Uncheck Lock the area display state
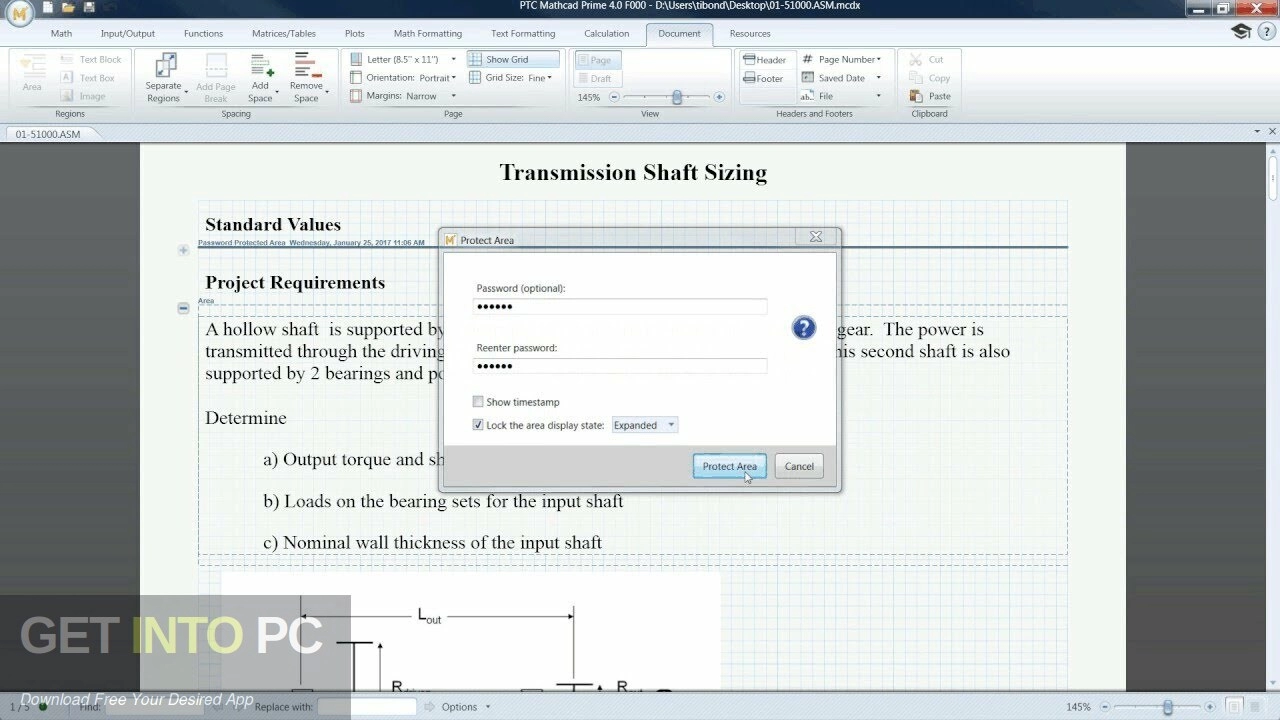The image size is (1280, 720). pyautogui.click(x=478, y=425)
